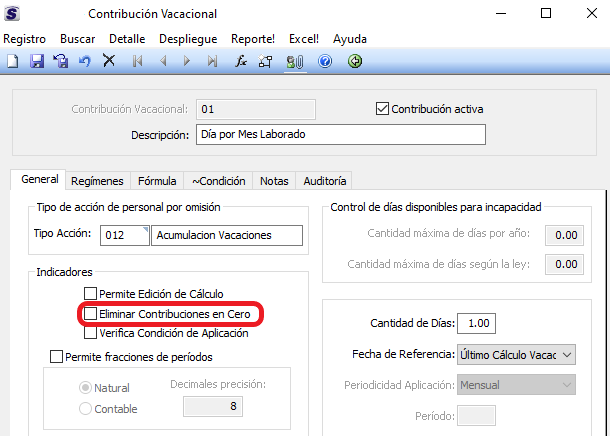The height and width of the screenshot is (436, 610).
Task: Check Permite fracciones de períodos
Action: 56,357
